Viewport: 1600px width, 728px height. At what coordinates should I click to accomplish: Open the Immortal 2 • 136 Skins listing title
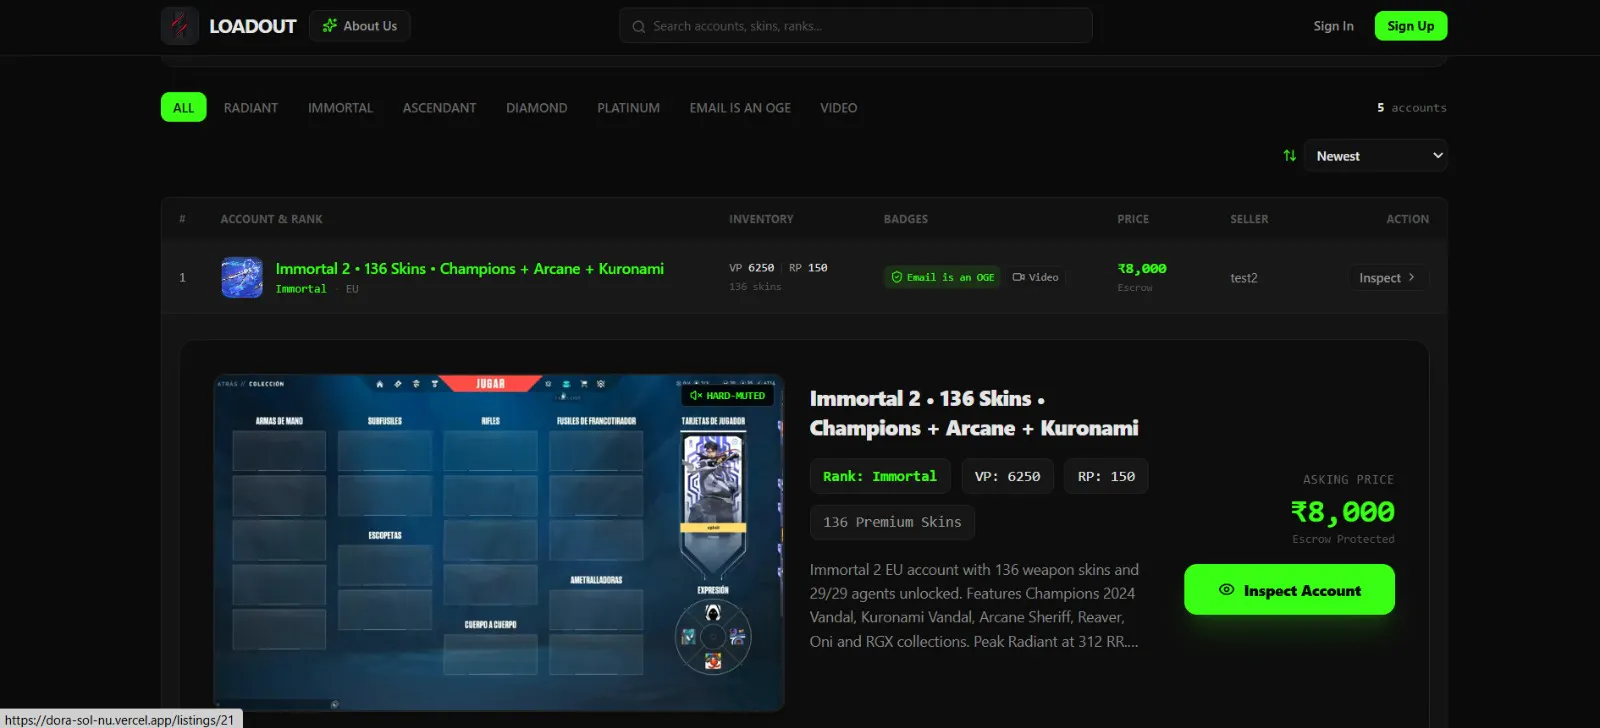[470, 269]
